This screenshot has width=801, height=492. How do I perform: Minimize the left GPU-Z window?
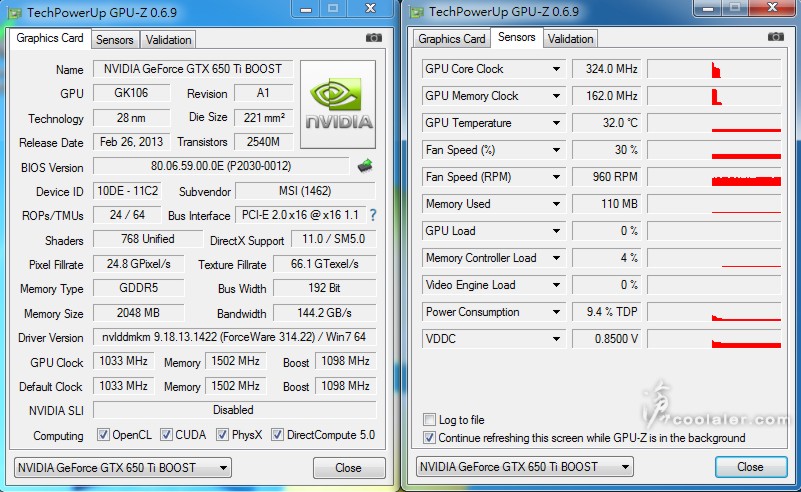305,9
